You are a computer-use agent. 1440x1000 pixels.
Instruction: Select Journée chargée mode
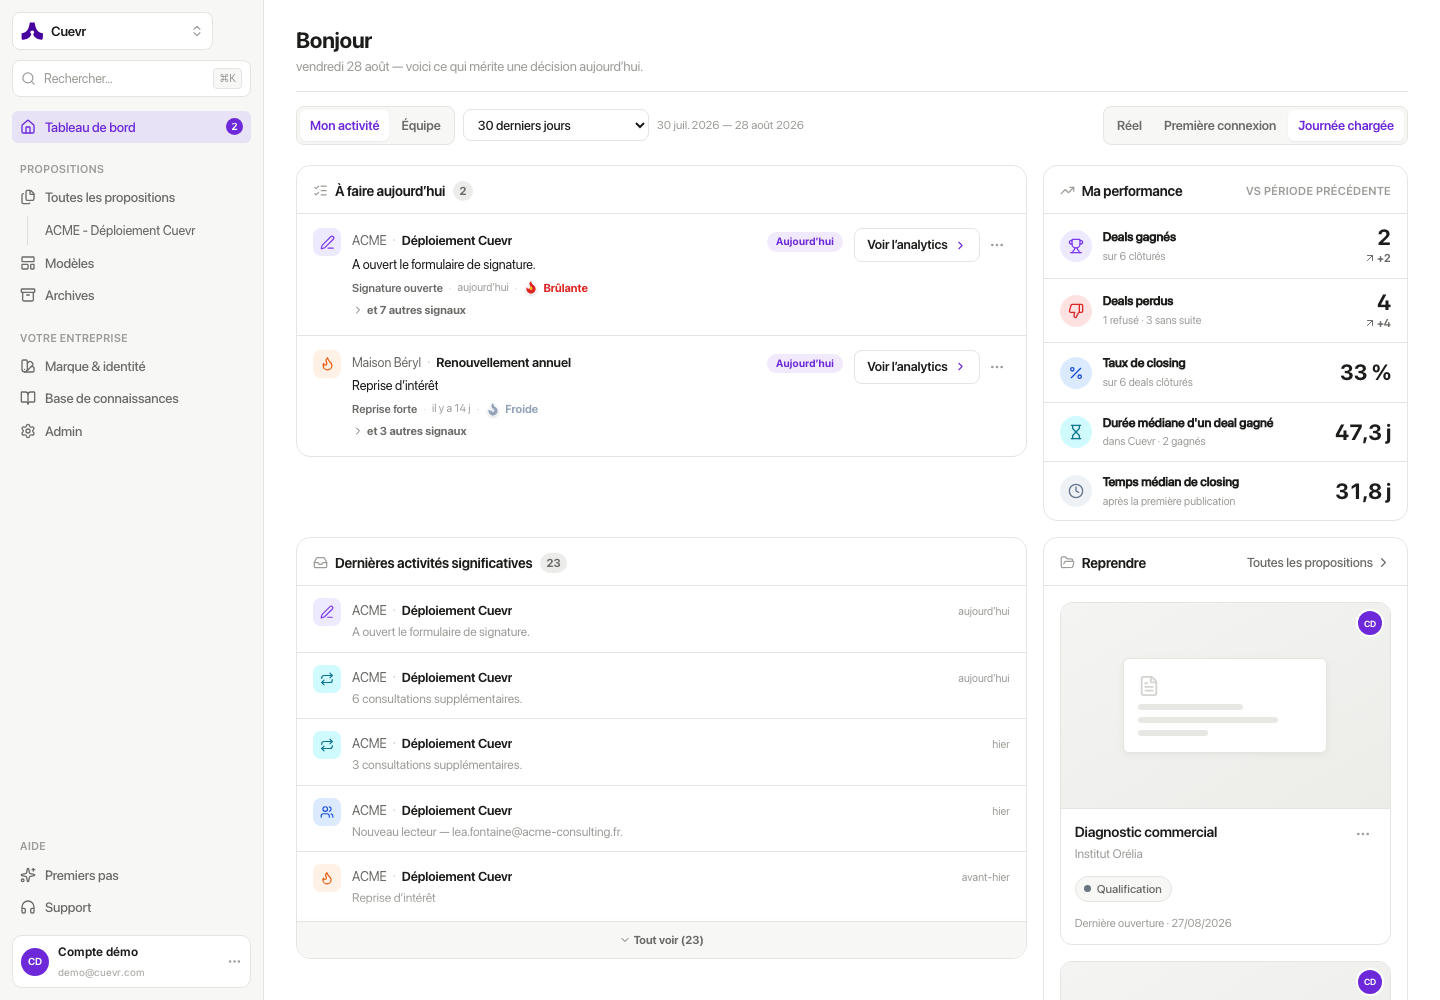point(1346,126)
